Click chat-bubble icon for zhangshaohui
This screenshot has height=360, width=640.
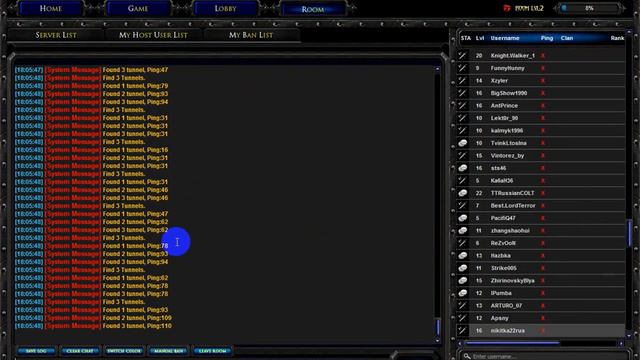462,231
